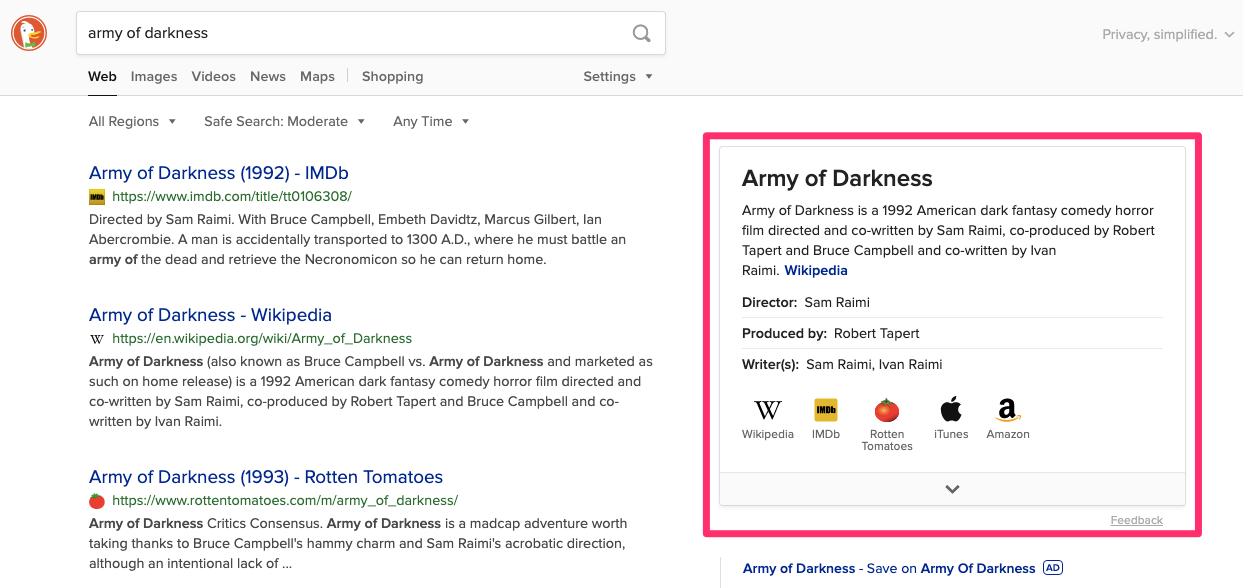Switch to the Maps tab
1243x588 pixels.
click(x=317, y=77)
